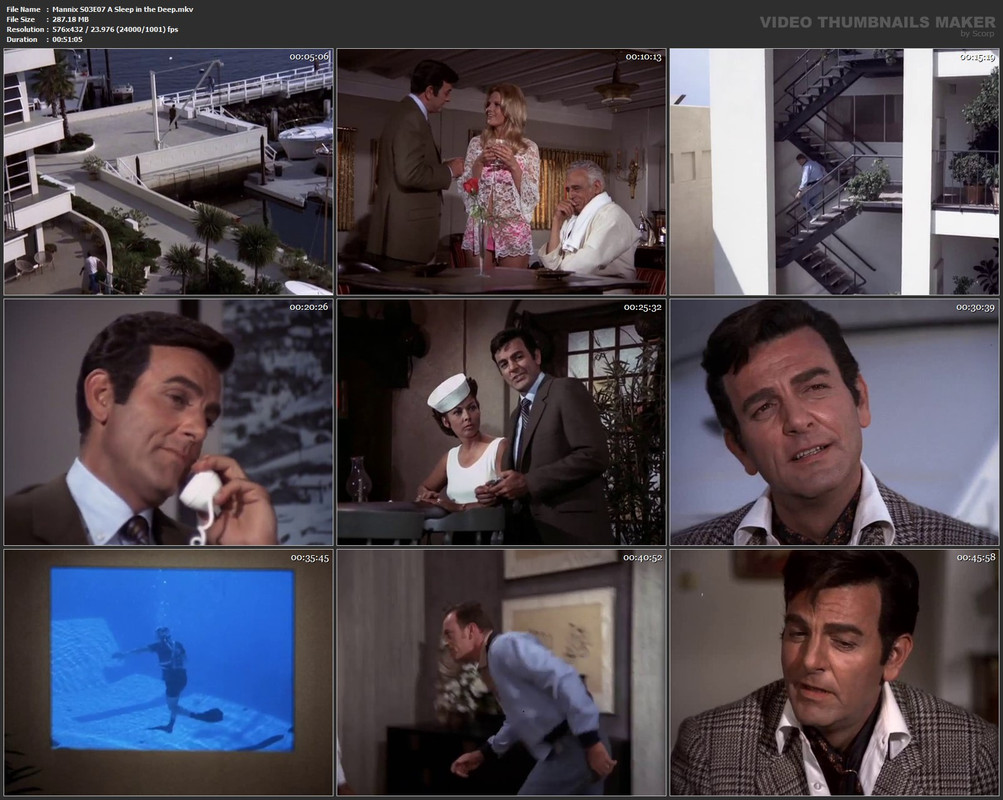
Task: Select the '00:40:52' timestamp
Action: coord(643,557)
